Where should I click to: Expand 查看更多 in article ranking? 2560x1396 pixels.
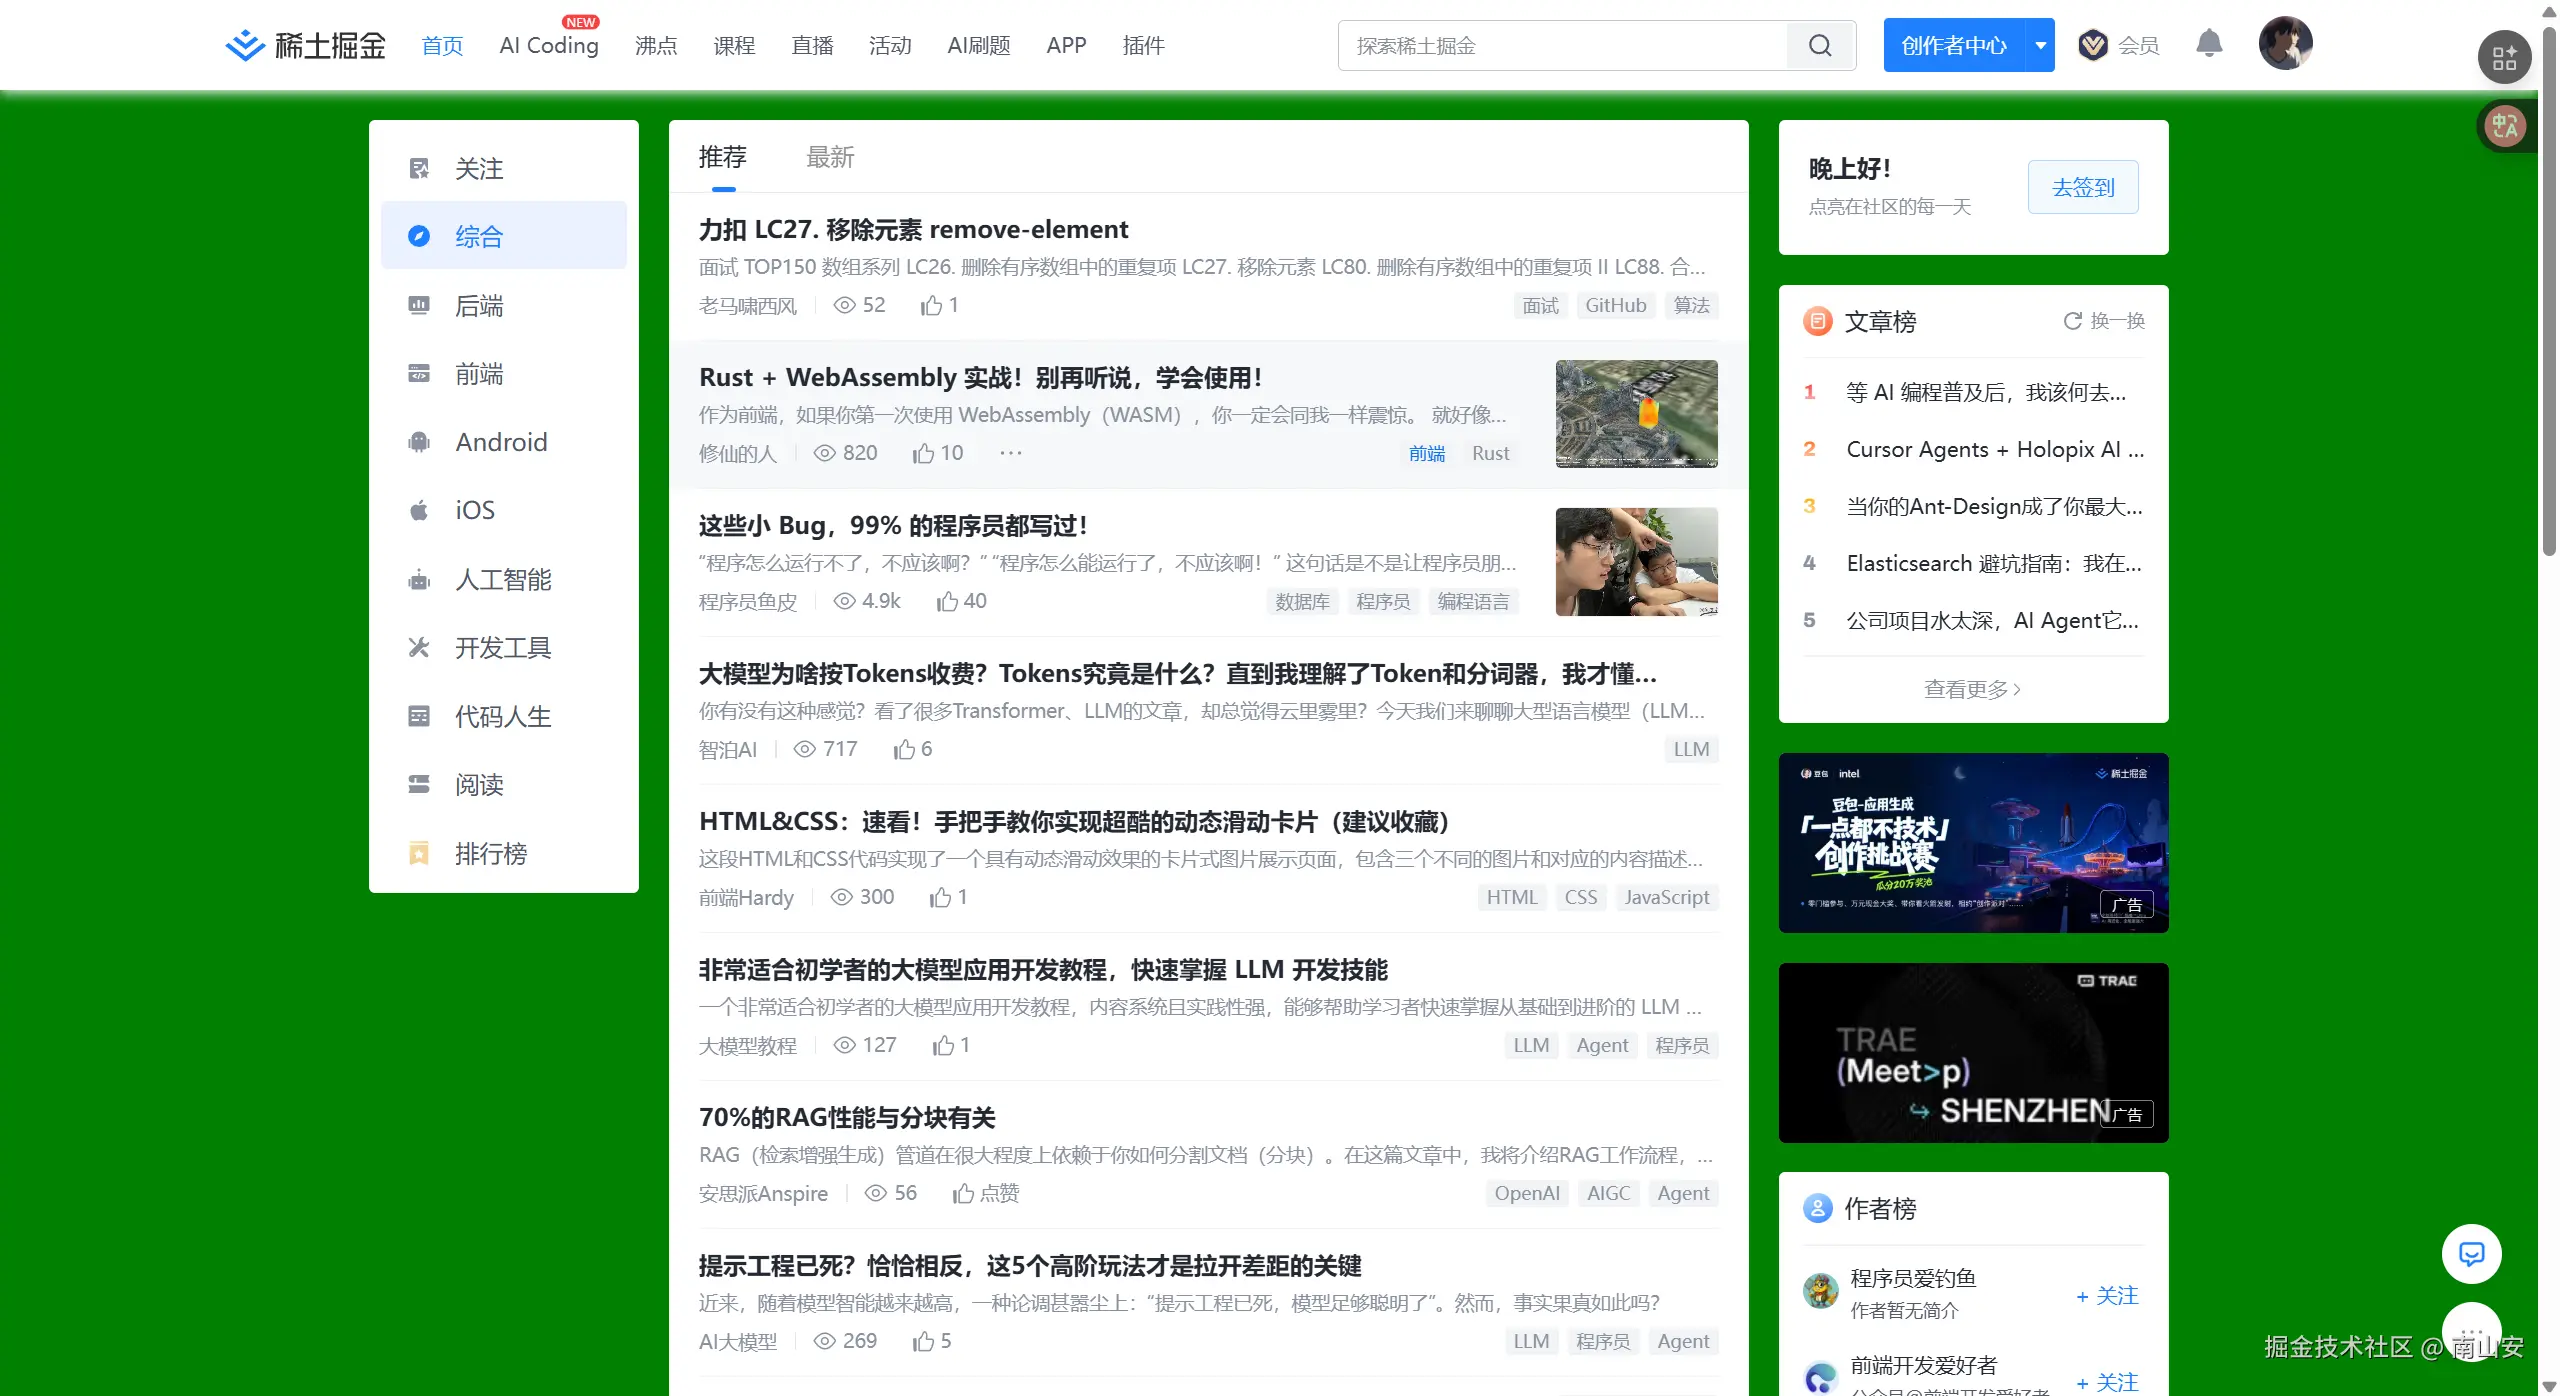tap(1972, 689)
